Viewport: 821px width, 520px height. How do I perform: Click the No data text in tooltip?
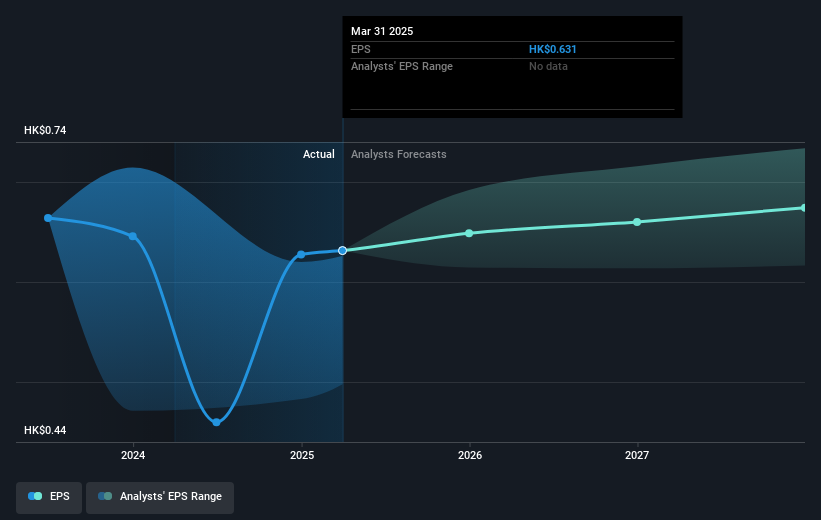pyautogui.click(x=548, y=67)
